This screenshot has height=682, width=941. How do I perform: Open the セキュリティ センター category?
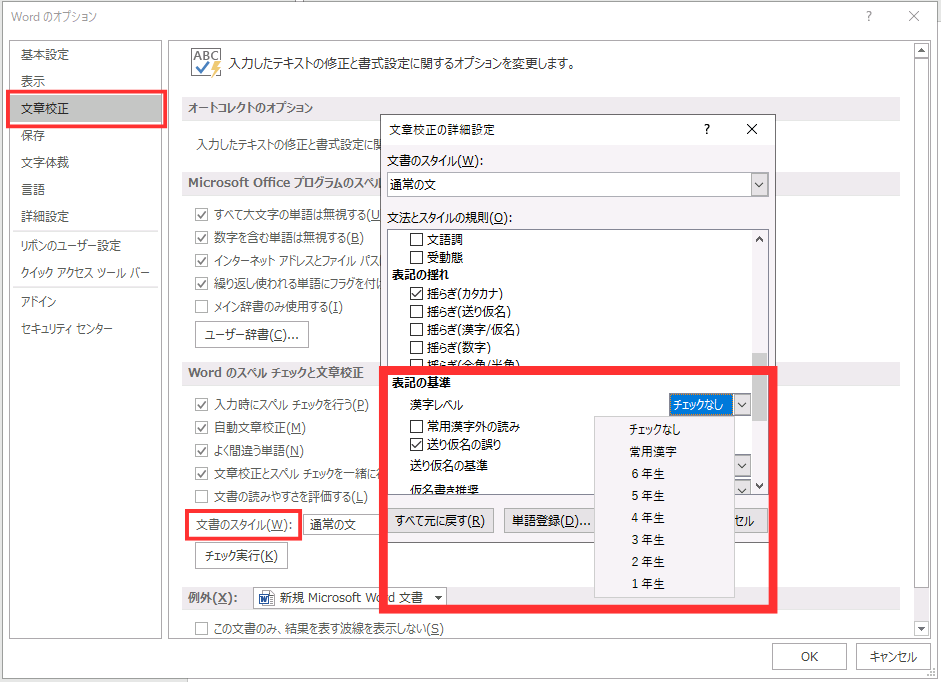[86, 328]
